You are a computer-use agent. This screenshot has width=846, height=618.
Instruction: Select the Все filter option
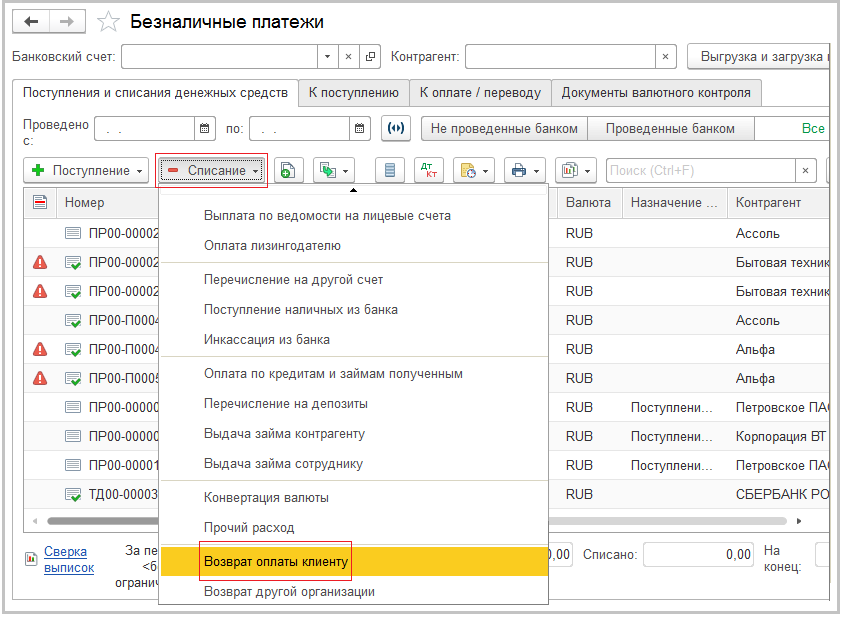pyautogui.click(x=812, y=128)
